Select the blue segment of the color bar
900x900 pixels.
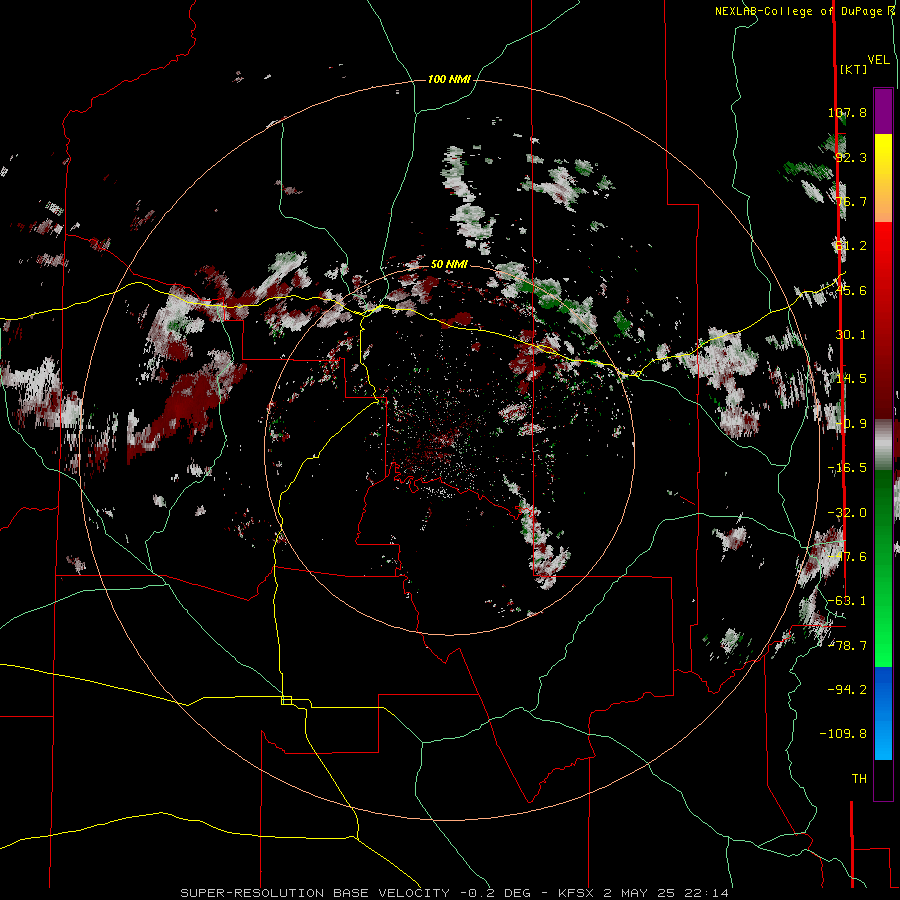(883, 713)
